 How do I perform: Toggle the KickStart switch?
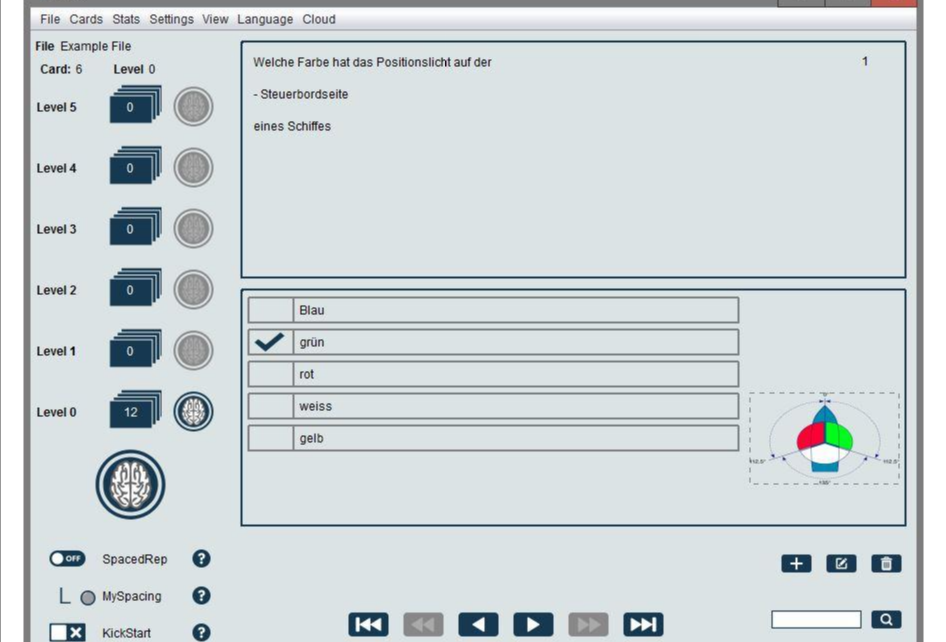[68, 632]
